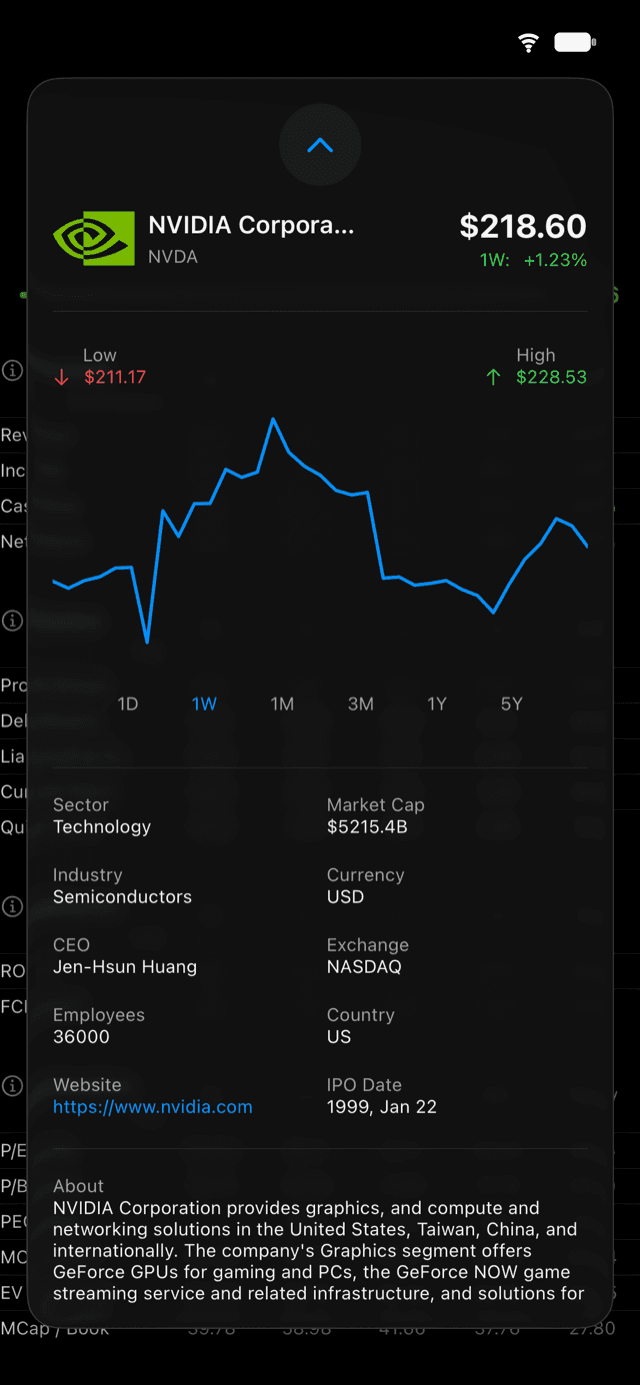The width and height of the screenshot is (640, 1385).
Task: Click the 1W: +1.23% change label
Action: click(533, 260)
